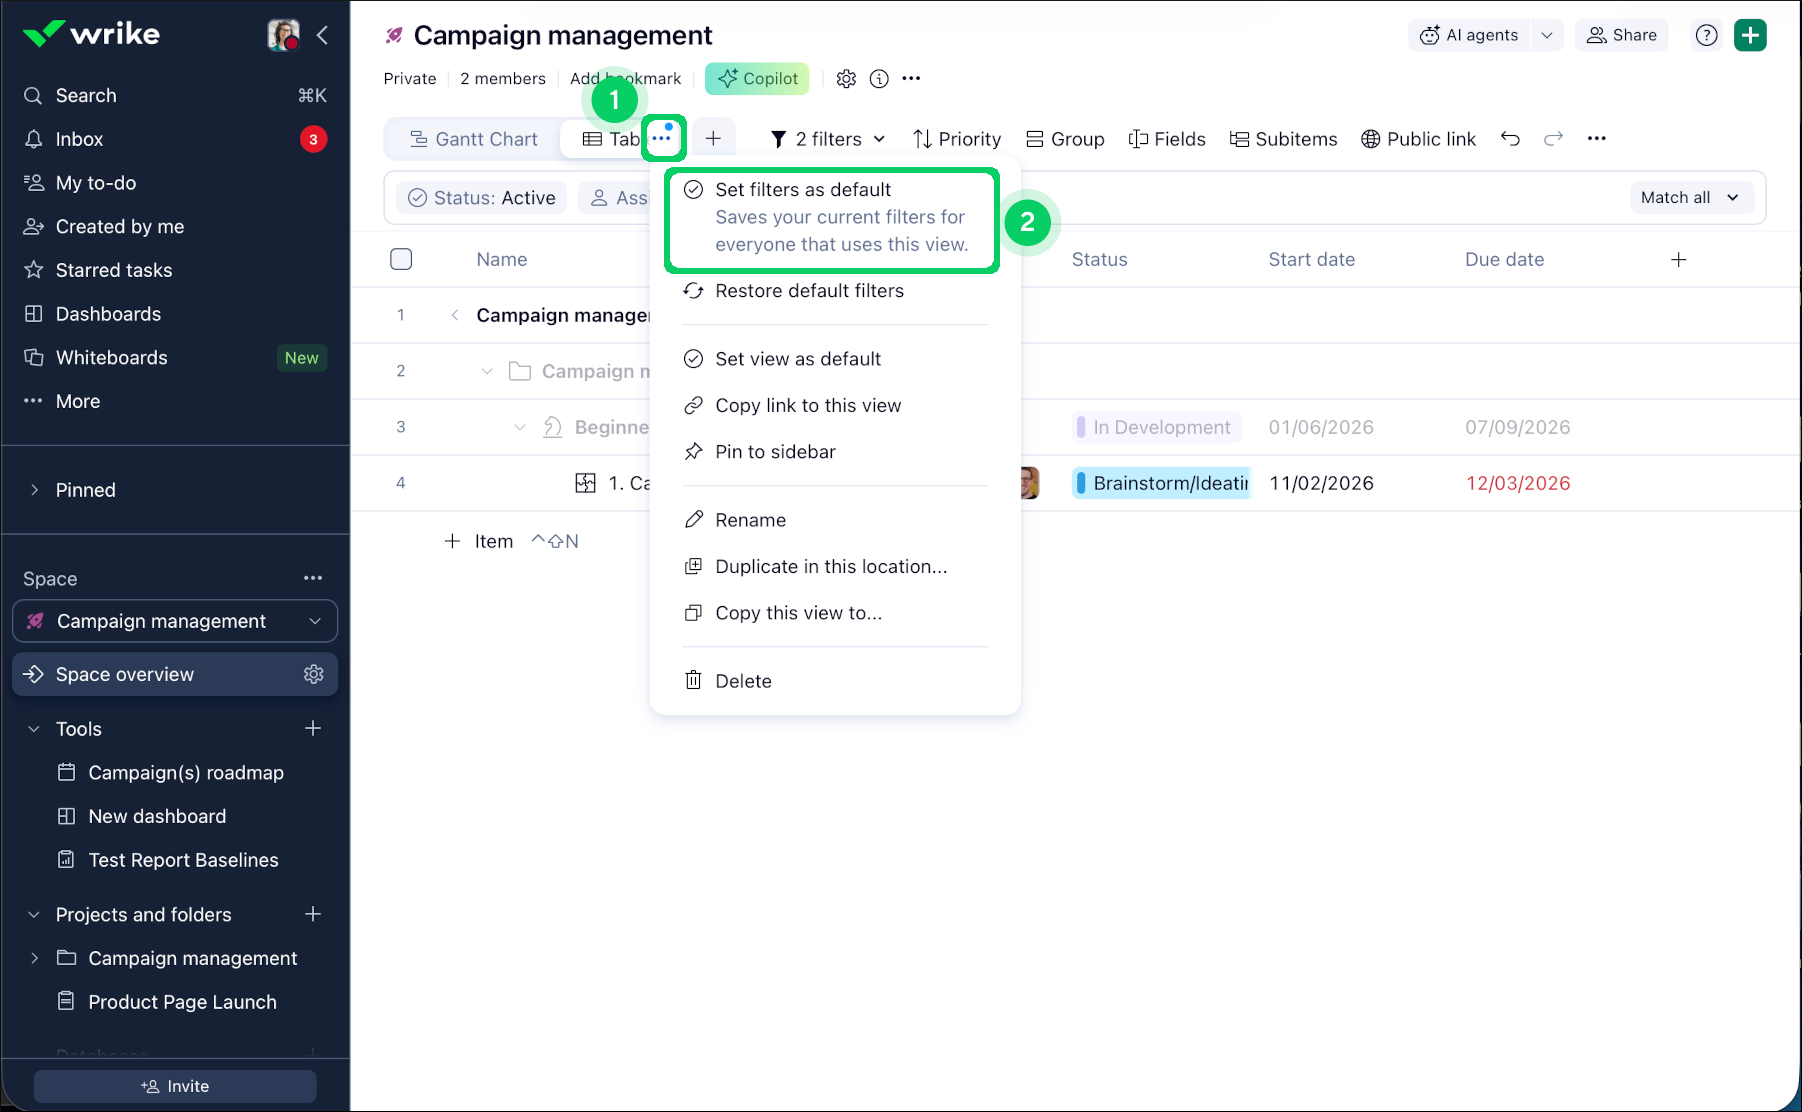1802x1112 pixels.
Task: Collapse row 3 Beginner project in table
Action: click(x=520, y=427)
